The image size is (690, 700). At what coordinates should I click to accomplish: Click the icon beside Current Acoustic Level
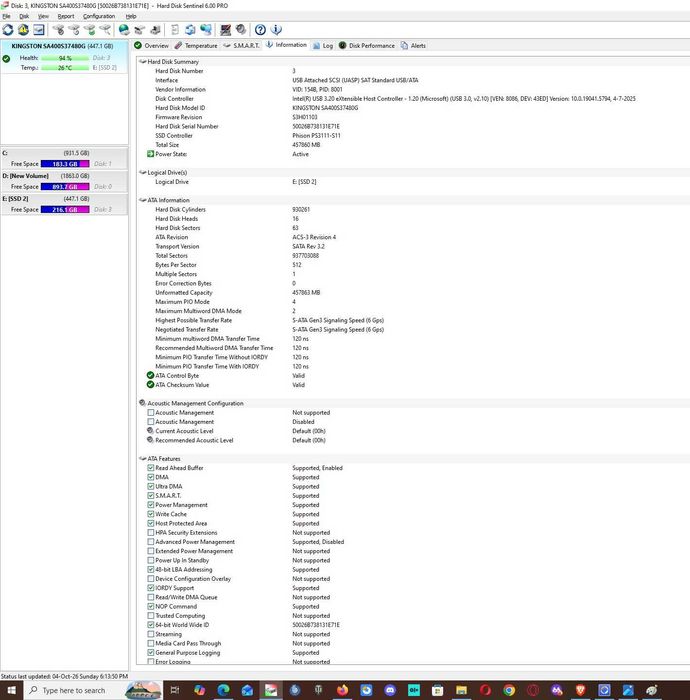[x=150, y=431]
